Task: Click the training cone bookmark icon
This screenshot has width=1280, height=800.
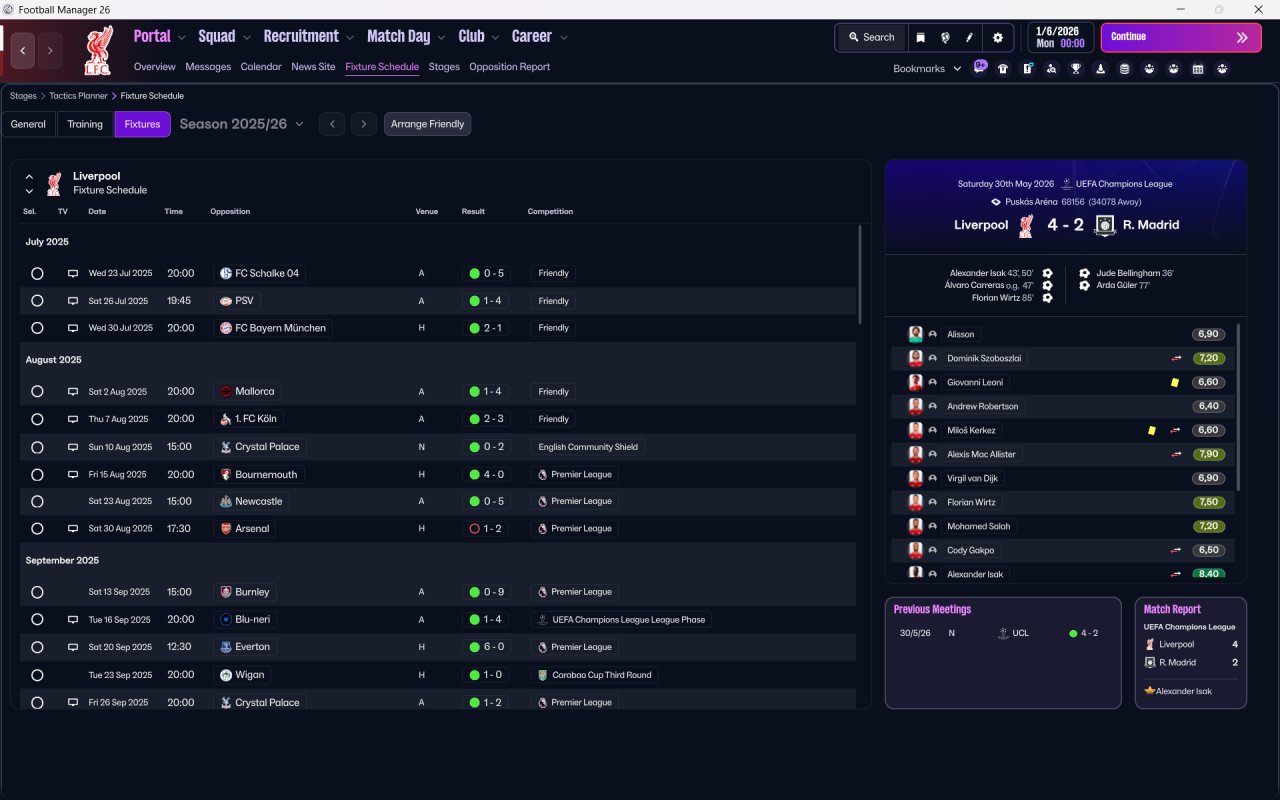Action: pos(1101,69)
